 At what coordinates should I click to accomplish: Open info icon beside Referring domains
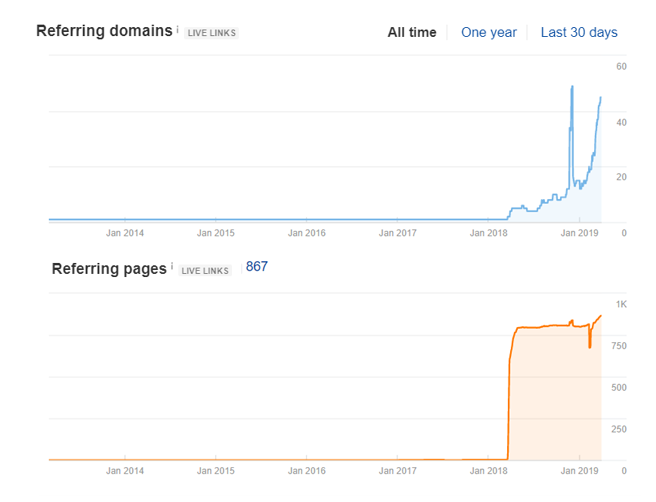pos(177,29)
